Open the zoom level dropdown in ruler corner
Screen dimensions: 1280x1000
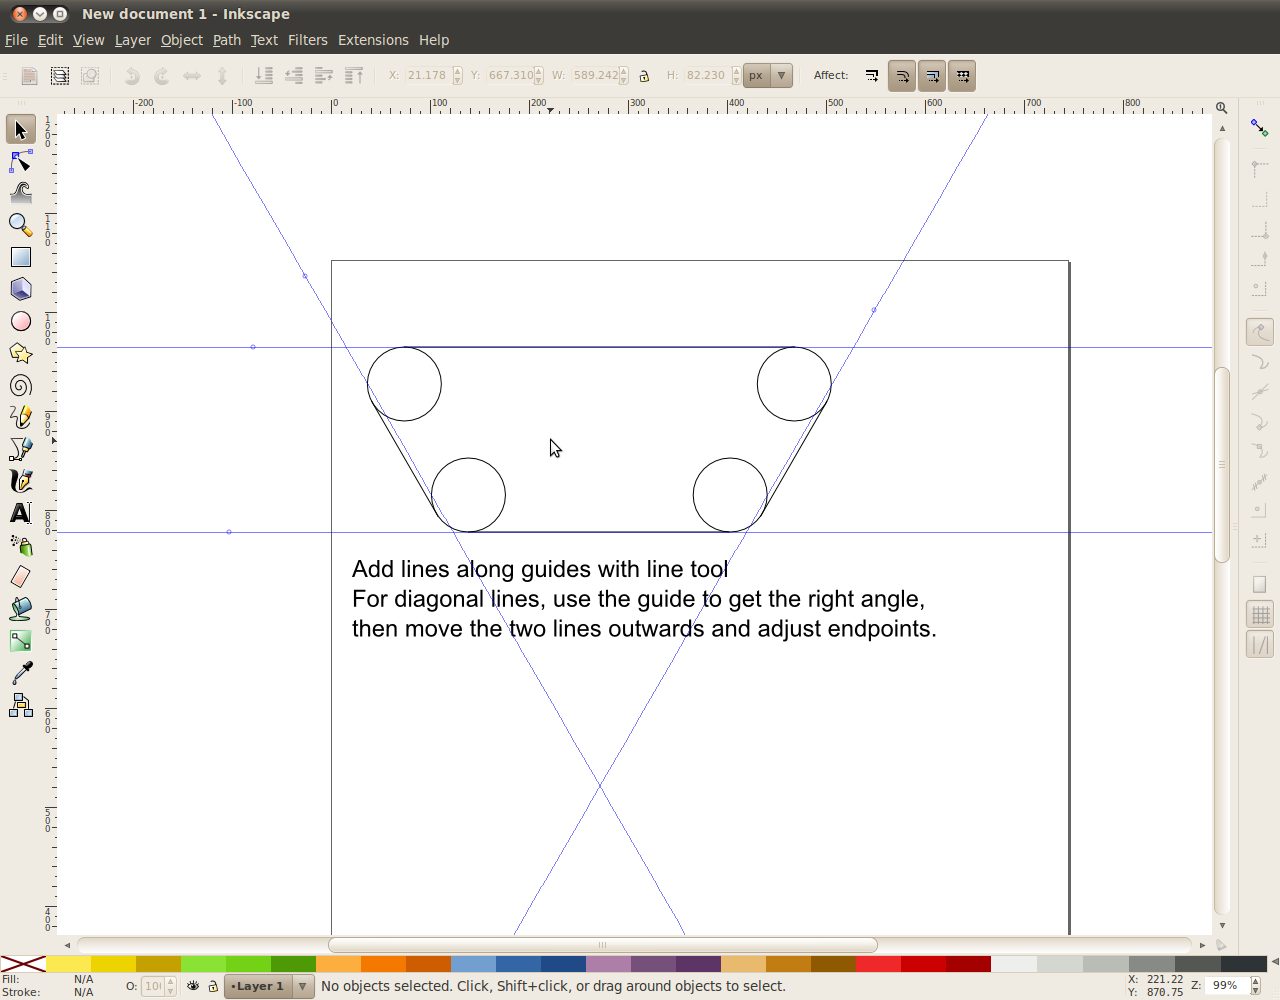click(1222, 107)
